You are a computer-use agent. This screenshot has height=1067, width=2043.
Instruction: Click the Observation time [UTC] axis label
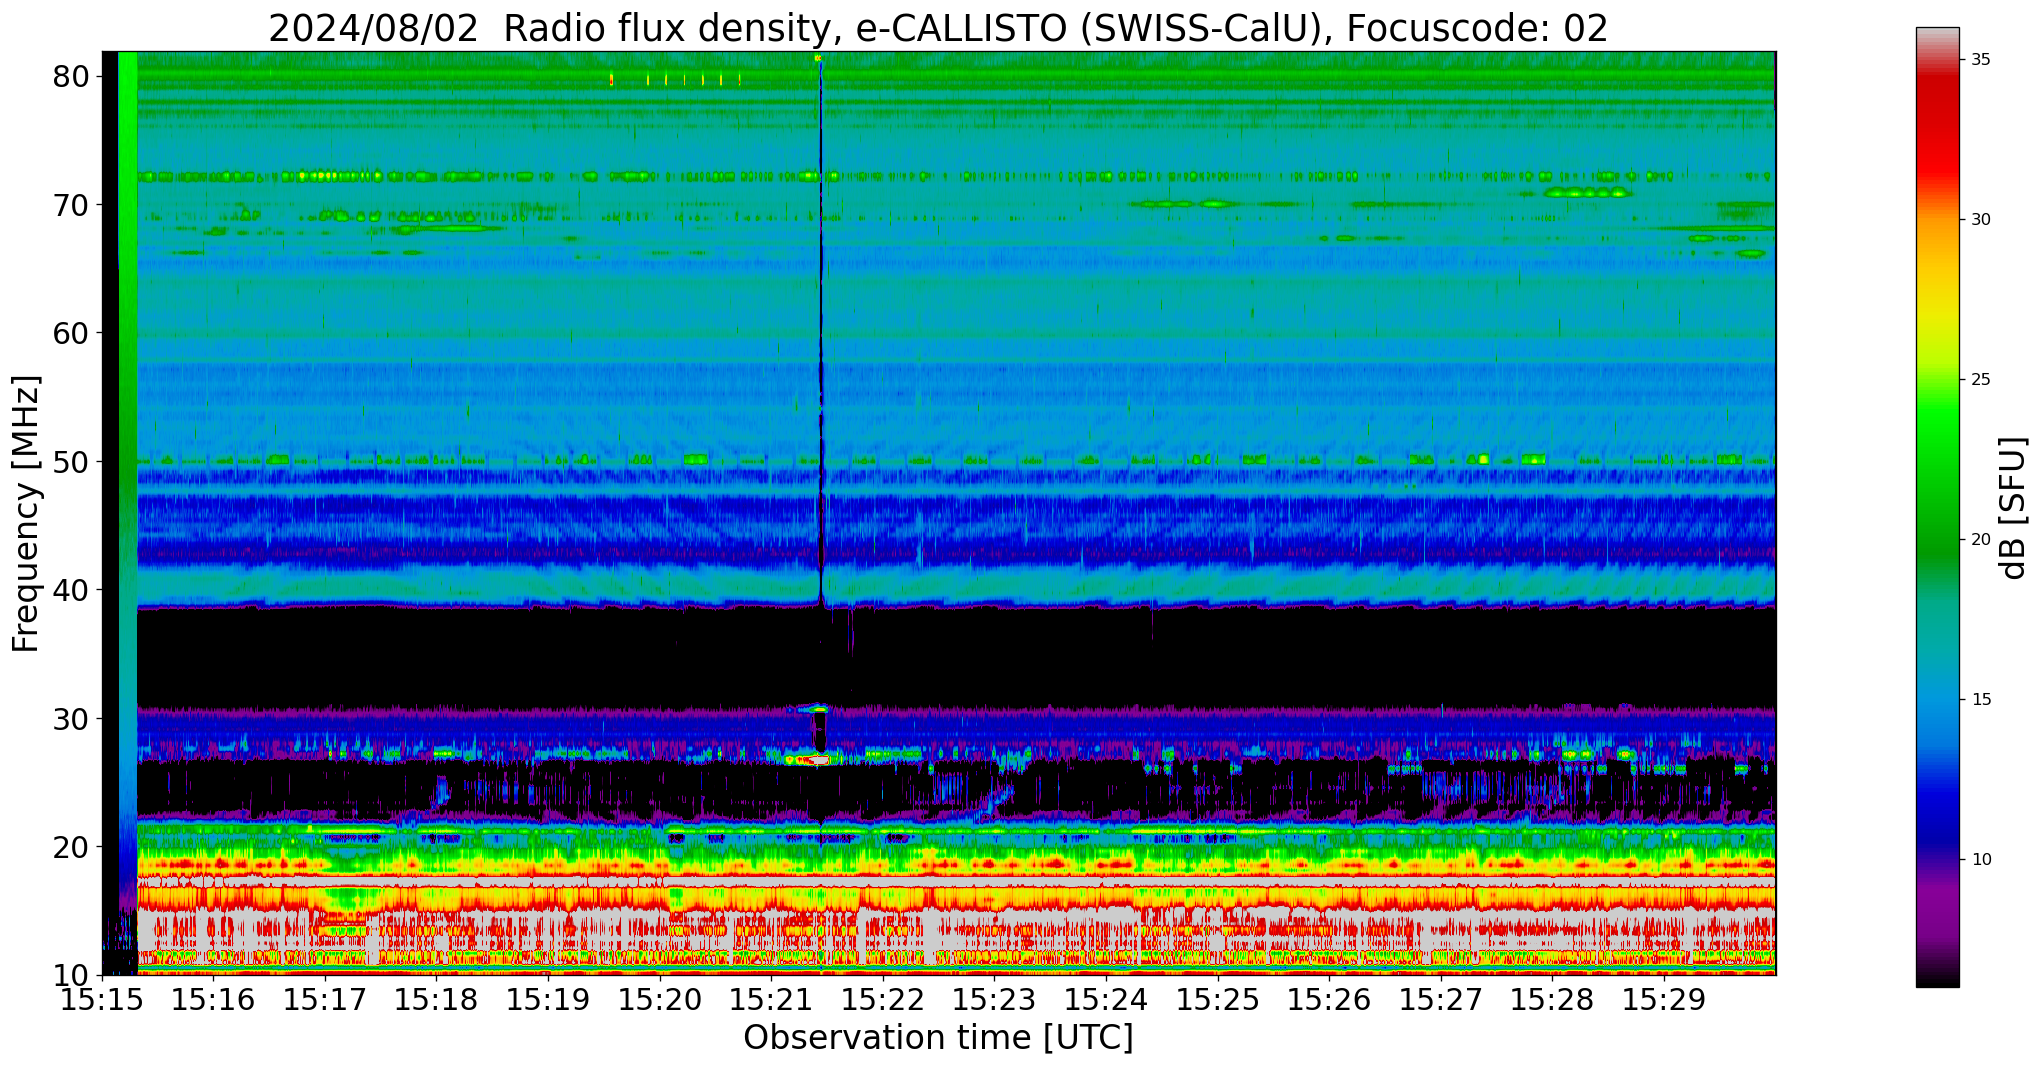[x=938, y=1038]
